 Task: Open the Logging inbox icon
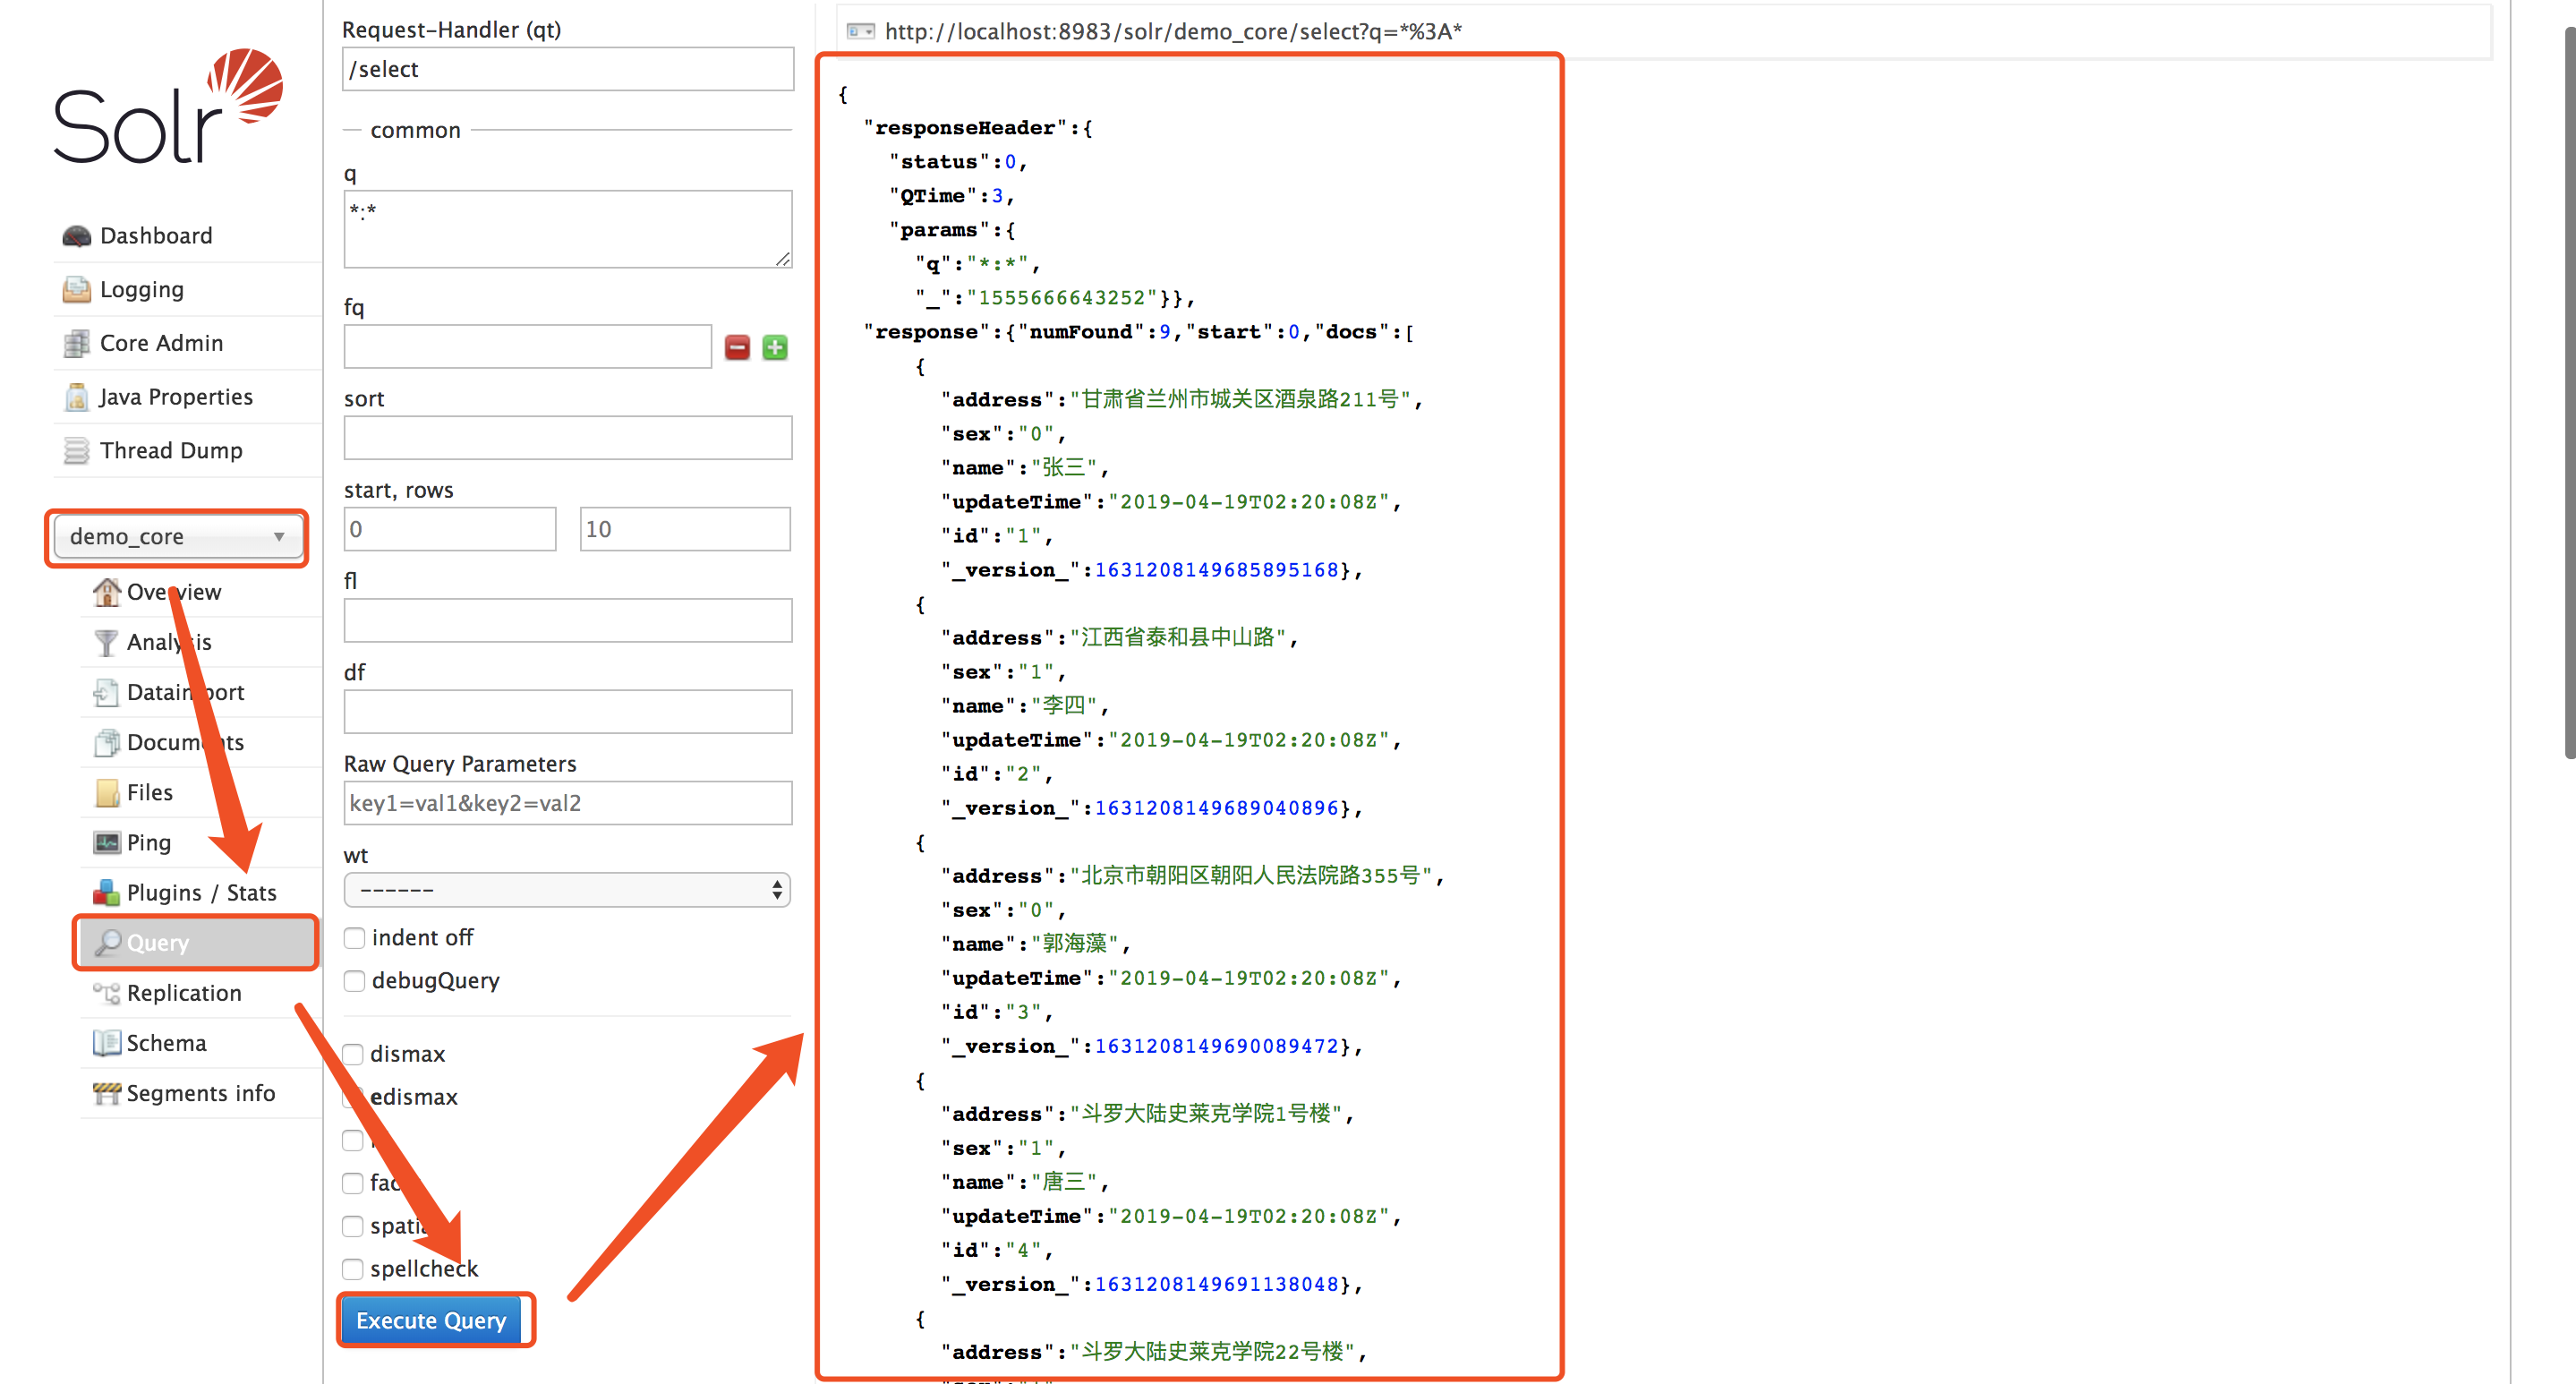coord(77,290)
